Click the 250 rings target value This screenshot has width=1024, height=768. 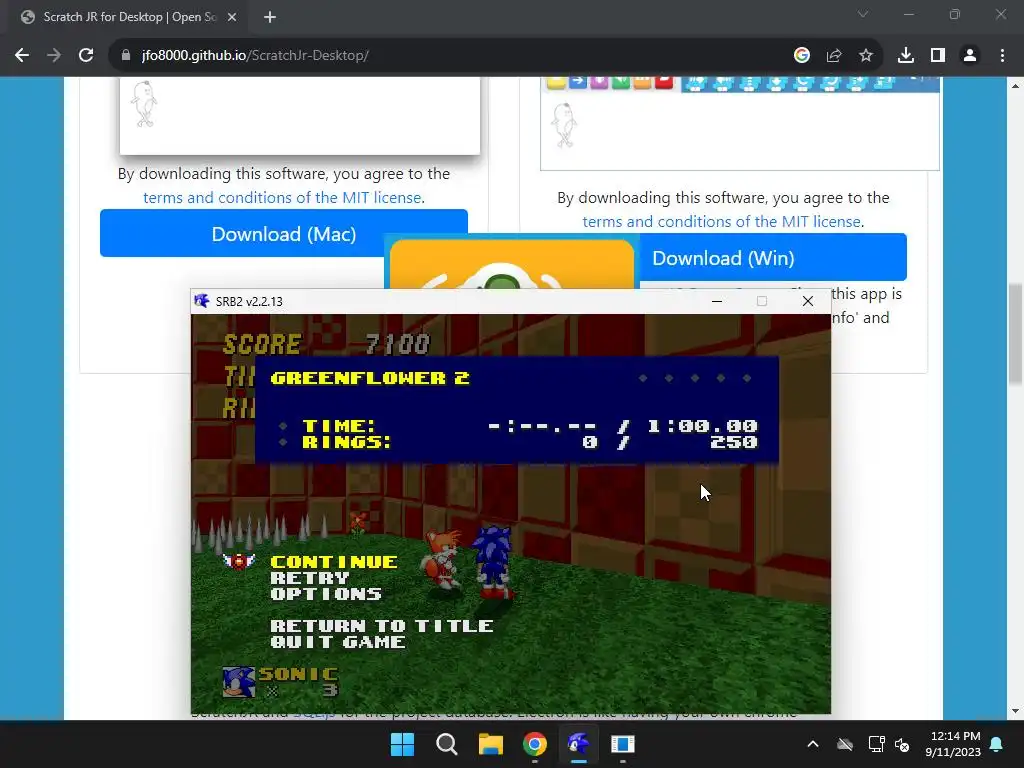734,442
